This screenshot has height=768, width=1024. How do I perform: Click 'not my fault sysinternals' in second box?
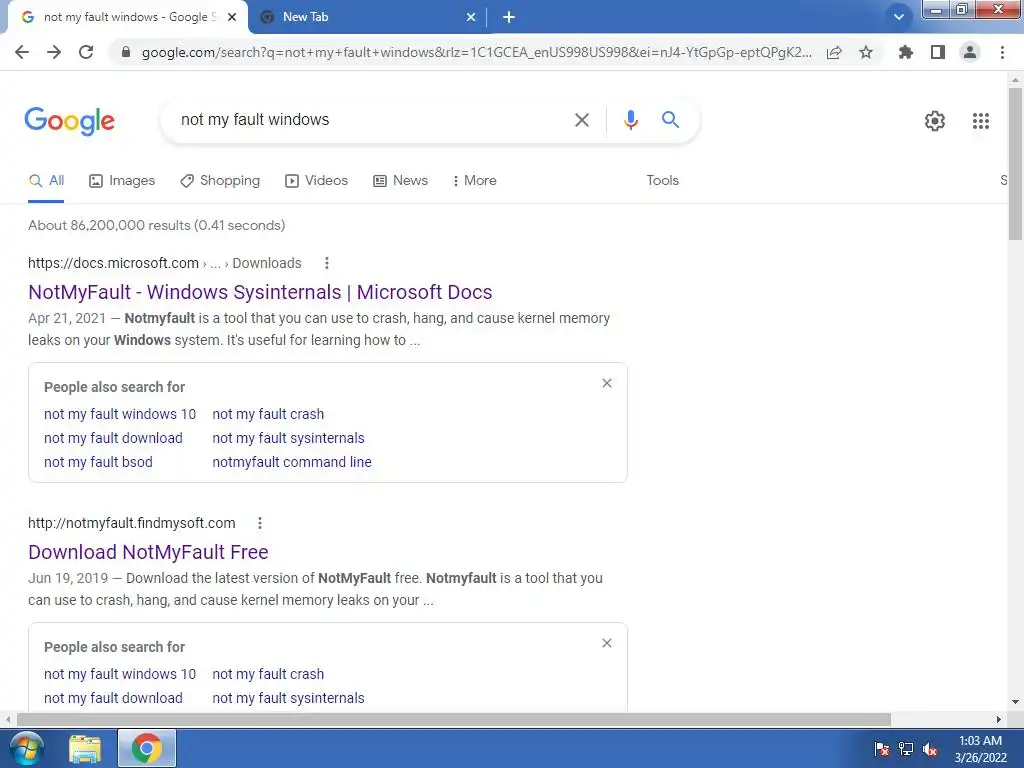[x=288, y=698]
